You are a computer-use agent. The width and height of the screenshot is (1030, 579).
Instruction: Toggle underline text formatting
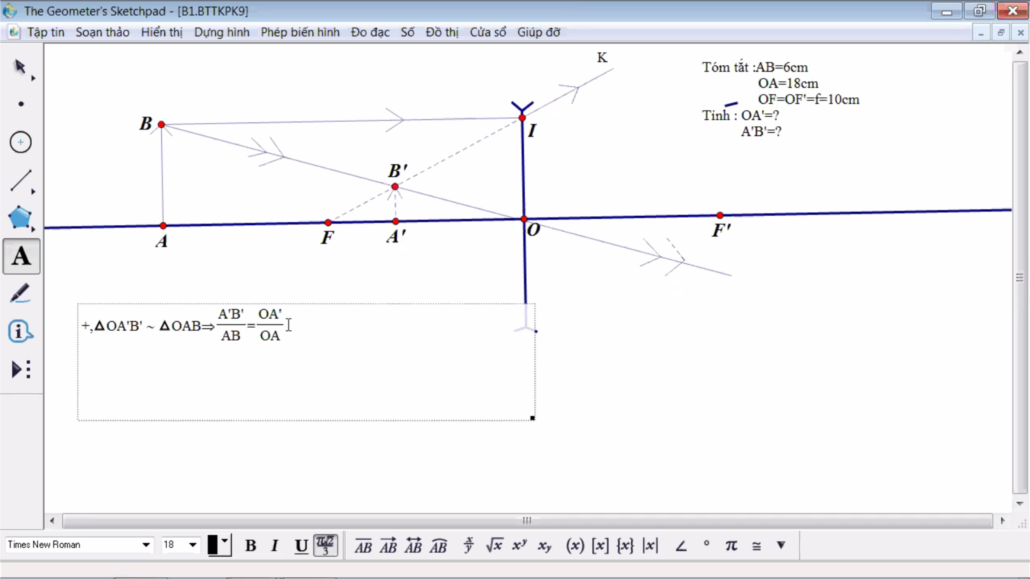pyautogui.click(x=301, y=545)
